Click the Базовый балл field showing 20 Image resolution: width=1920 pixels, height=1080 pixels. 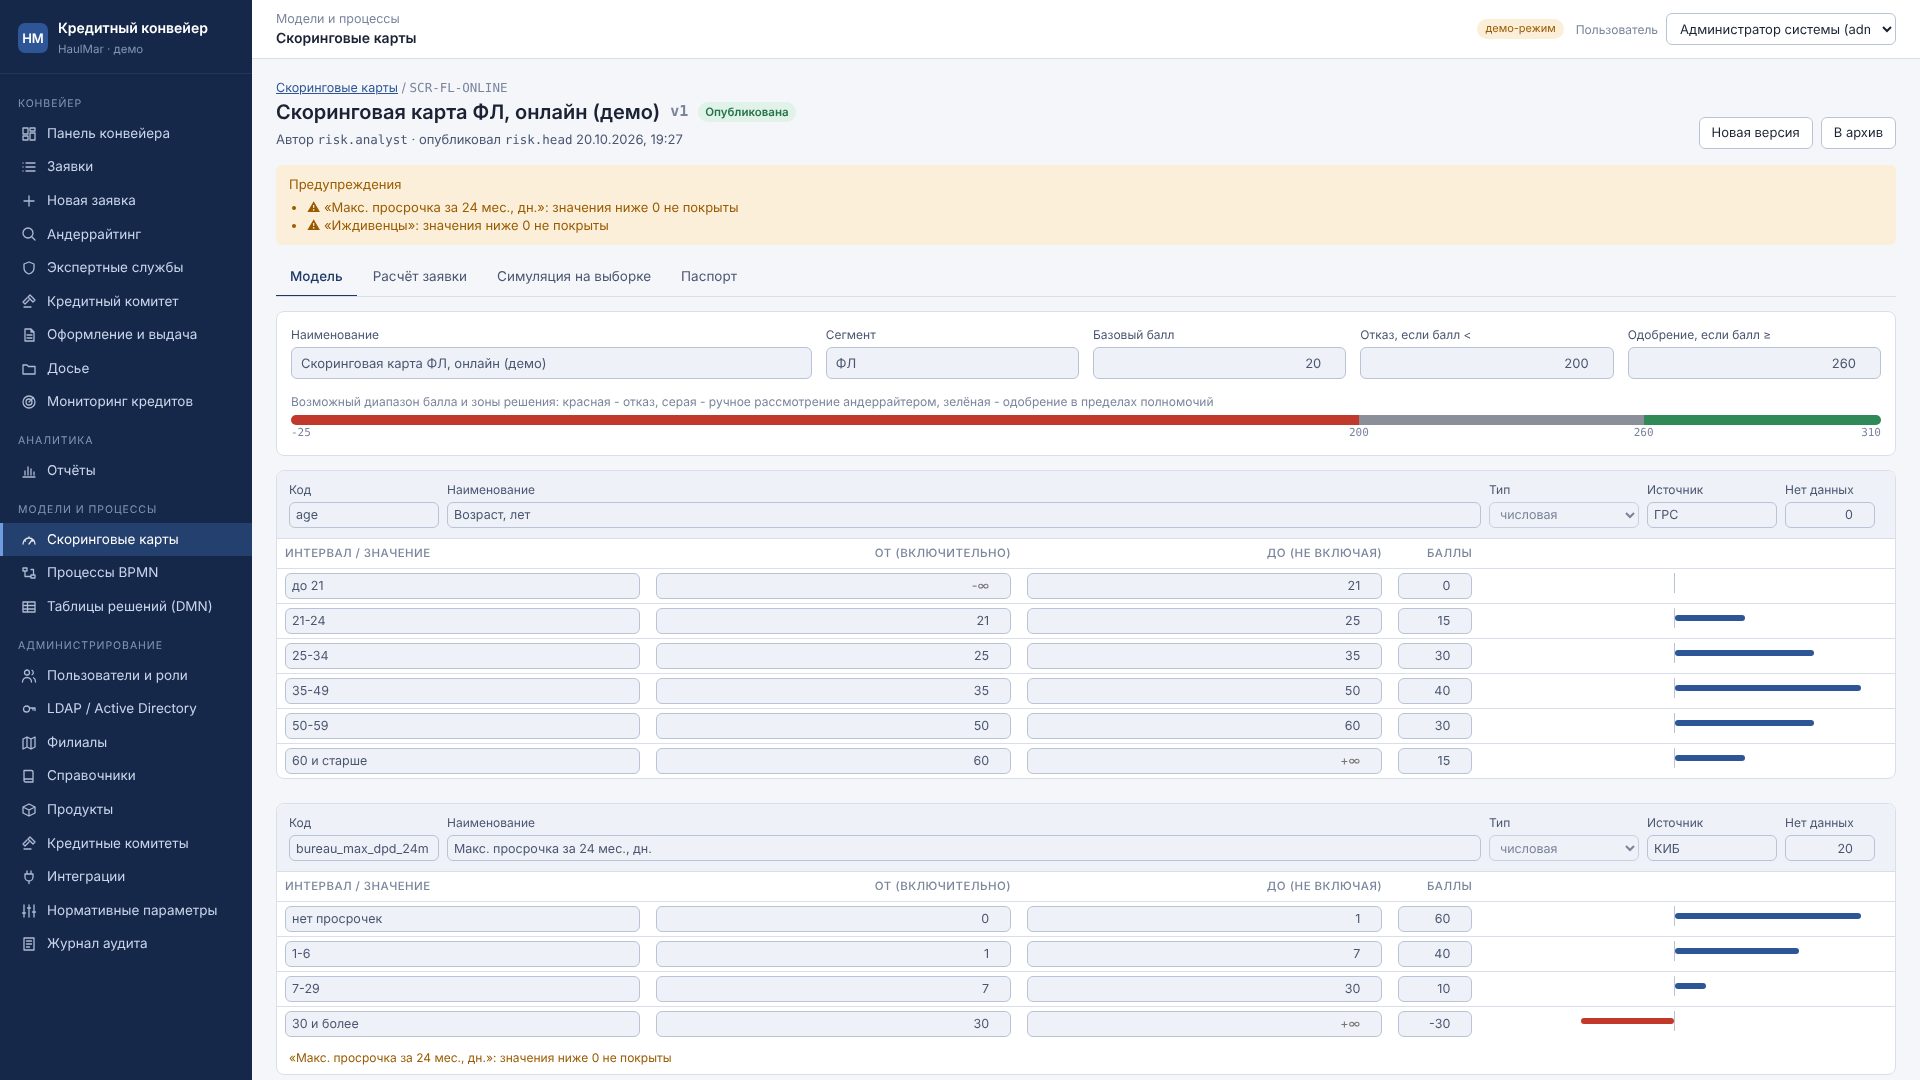tap(1219, 364)
